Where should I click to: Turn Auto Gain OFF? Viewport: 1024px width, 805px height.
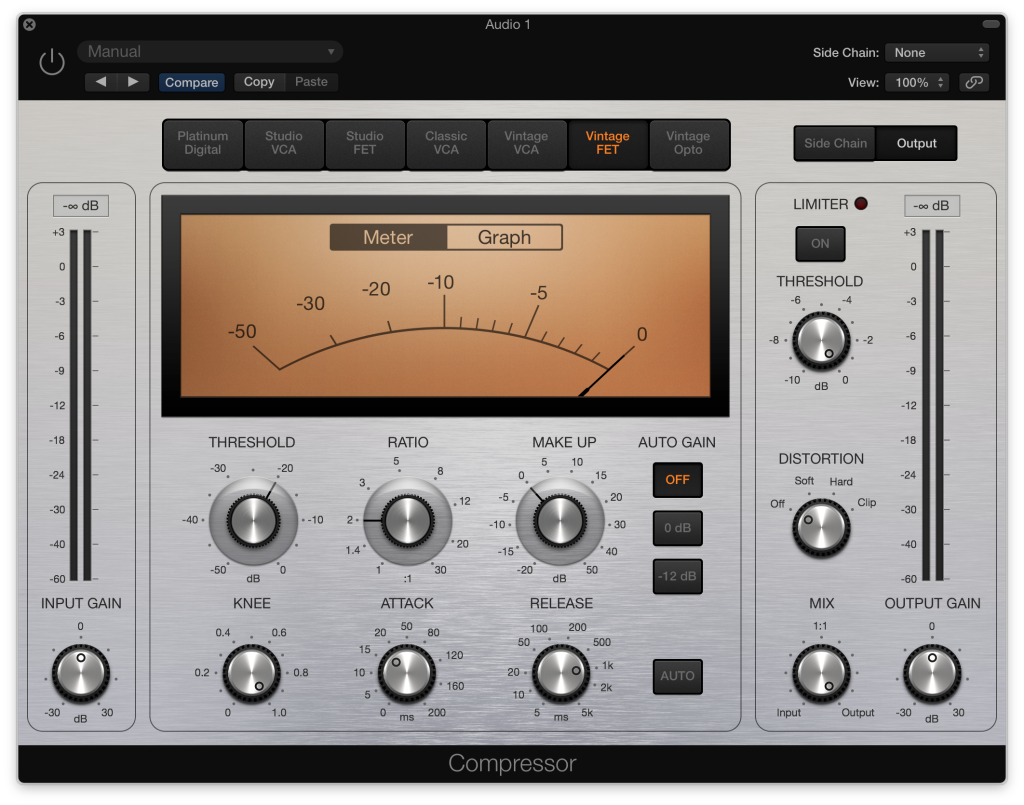pos(677,480)
